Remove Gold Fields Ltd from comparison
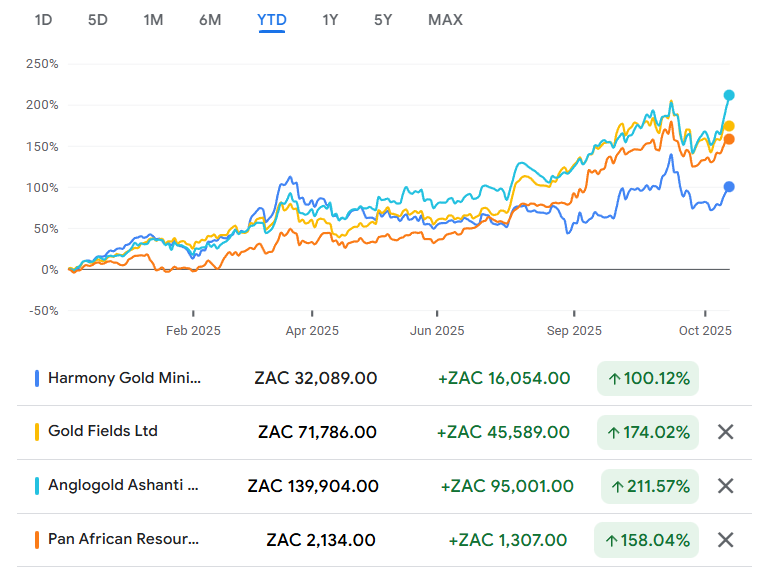Screen dimensions: 766x573 726,432
